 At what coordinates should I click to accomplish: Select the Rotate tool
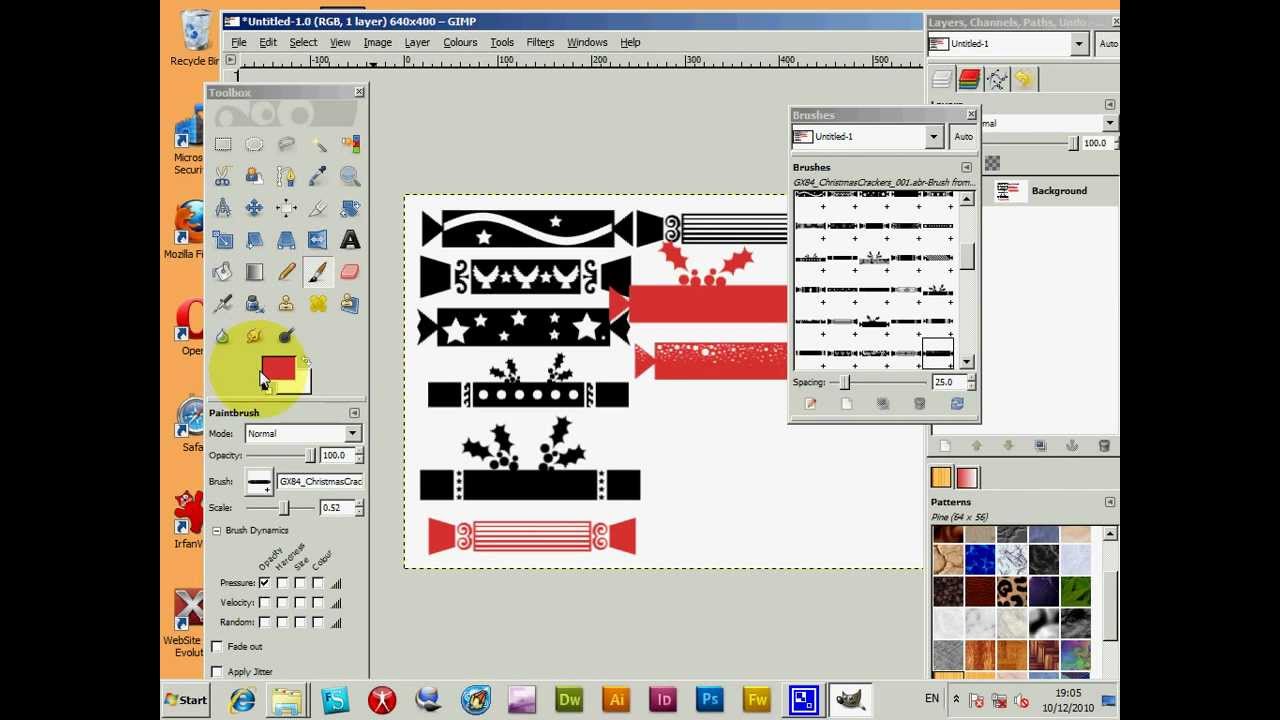point(350,208)
